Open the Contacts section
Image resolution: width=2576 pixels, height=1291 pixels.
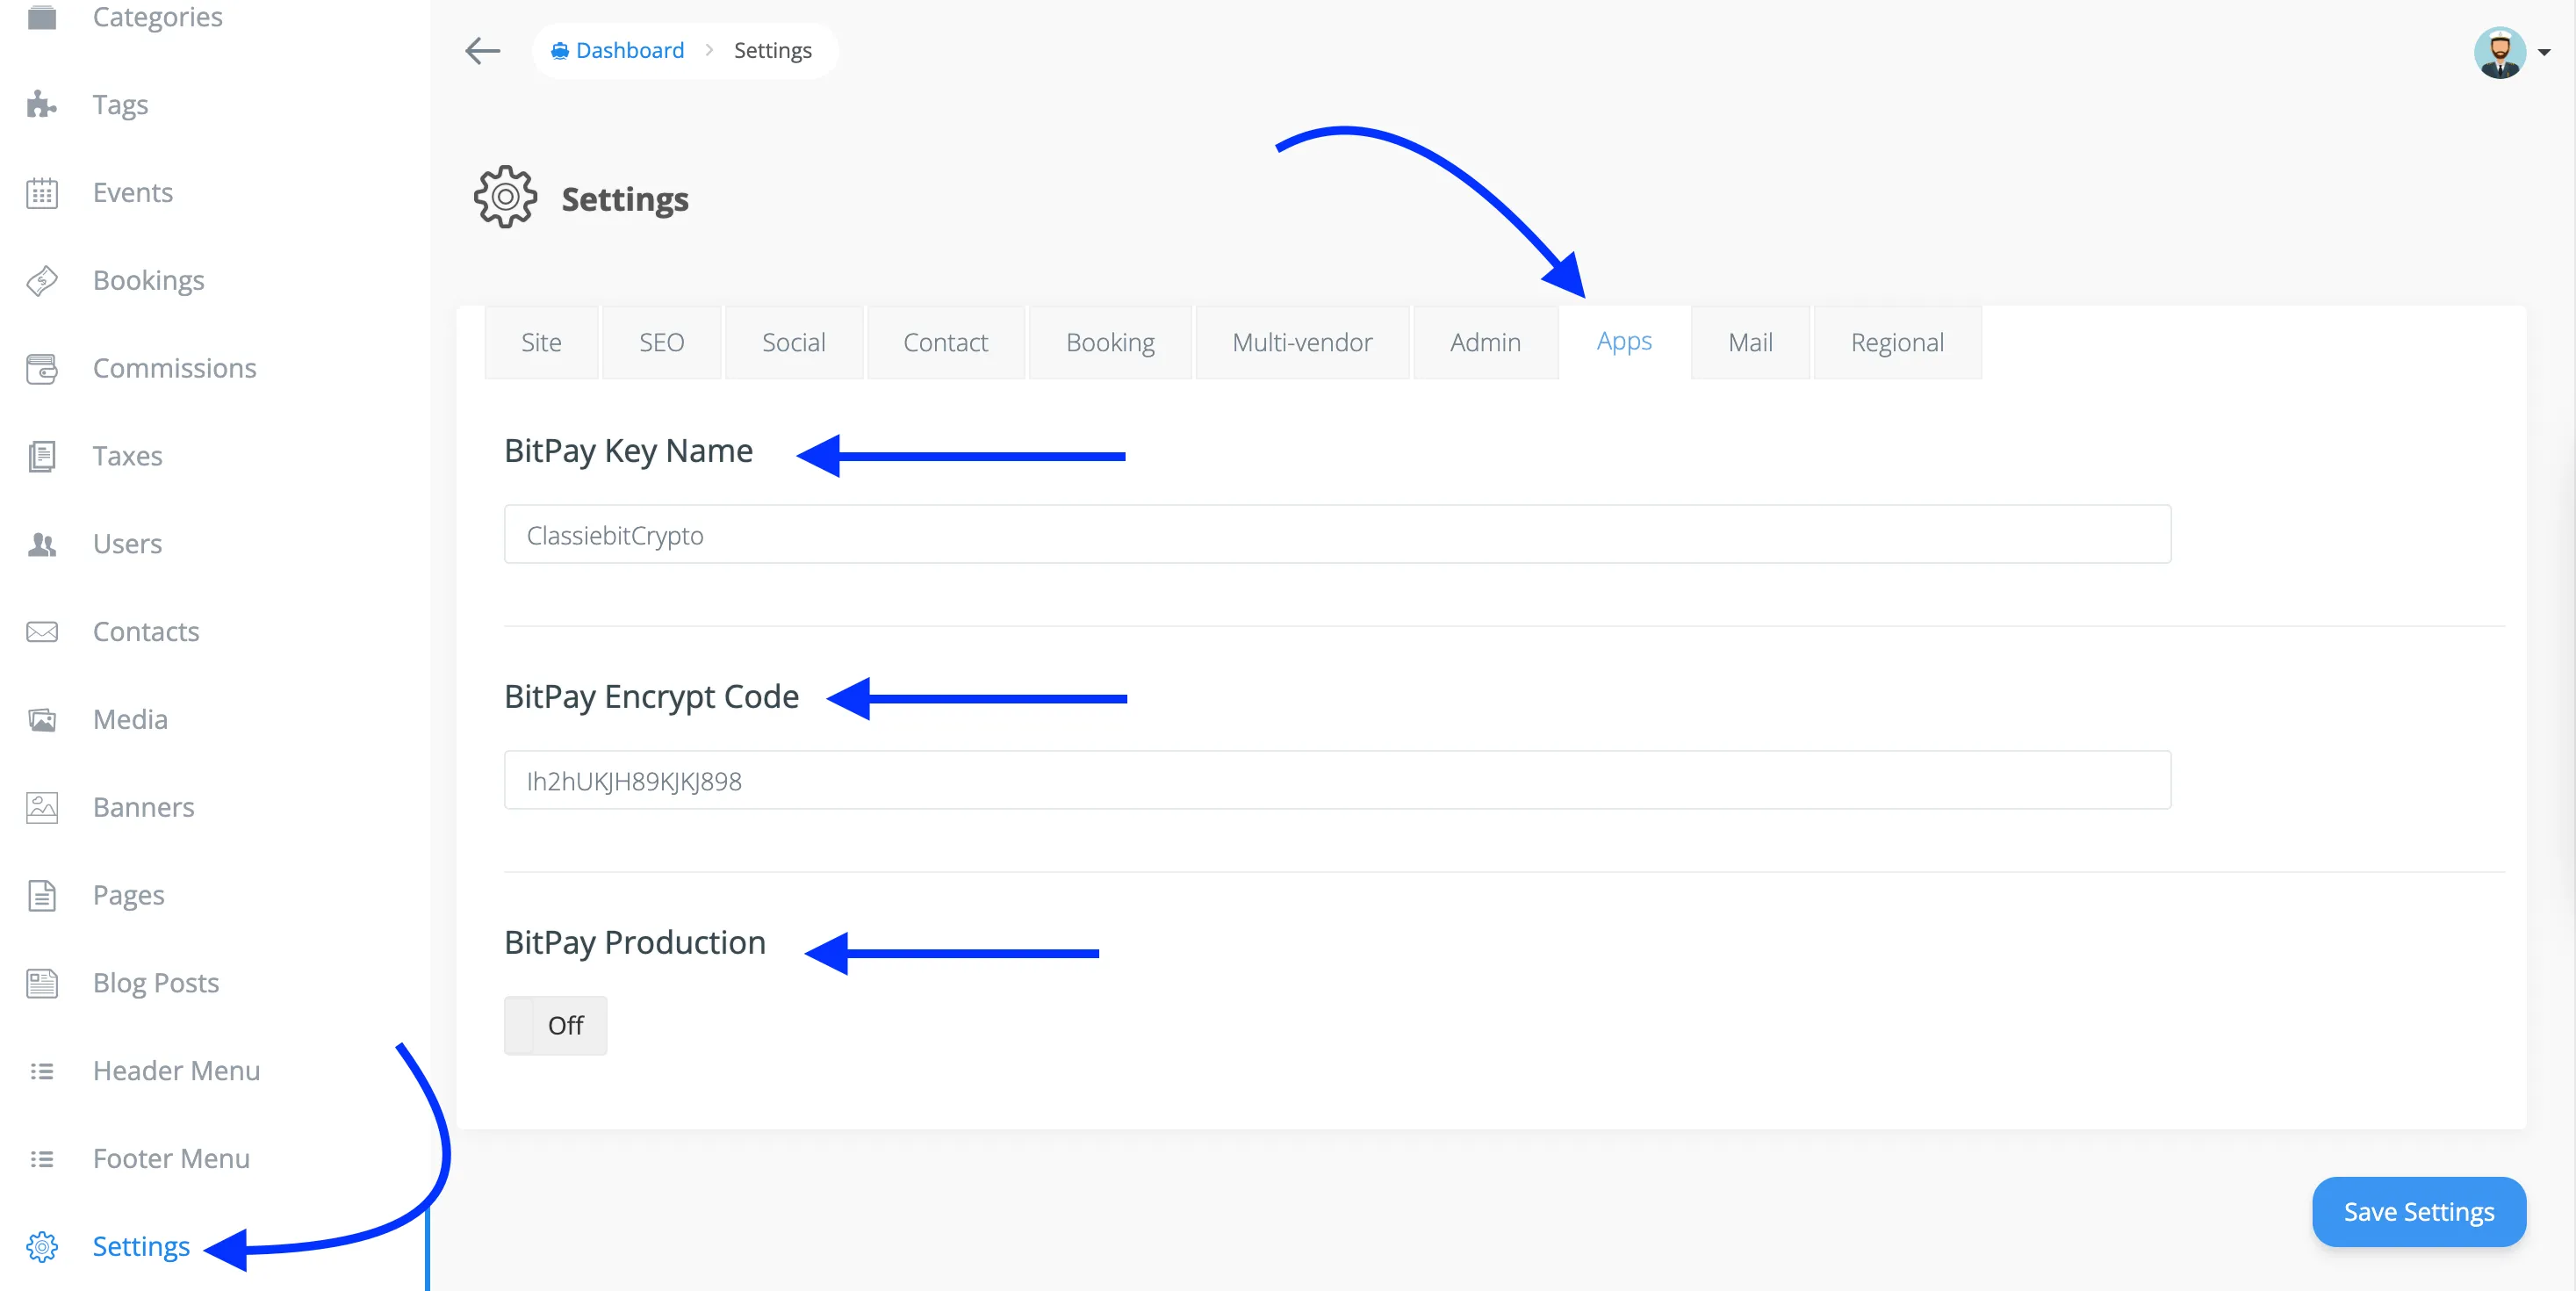pos(146,631)
